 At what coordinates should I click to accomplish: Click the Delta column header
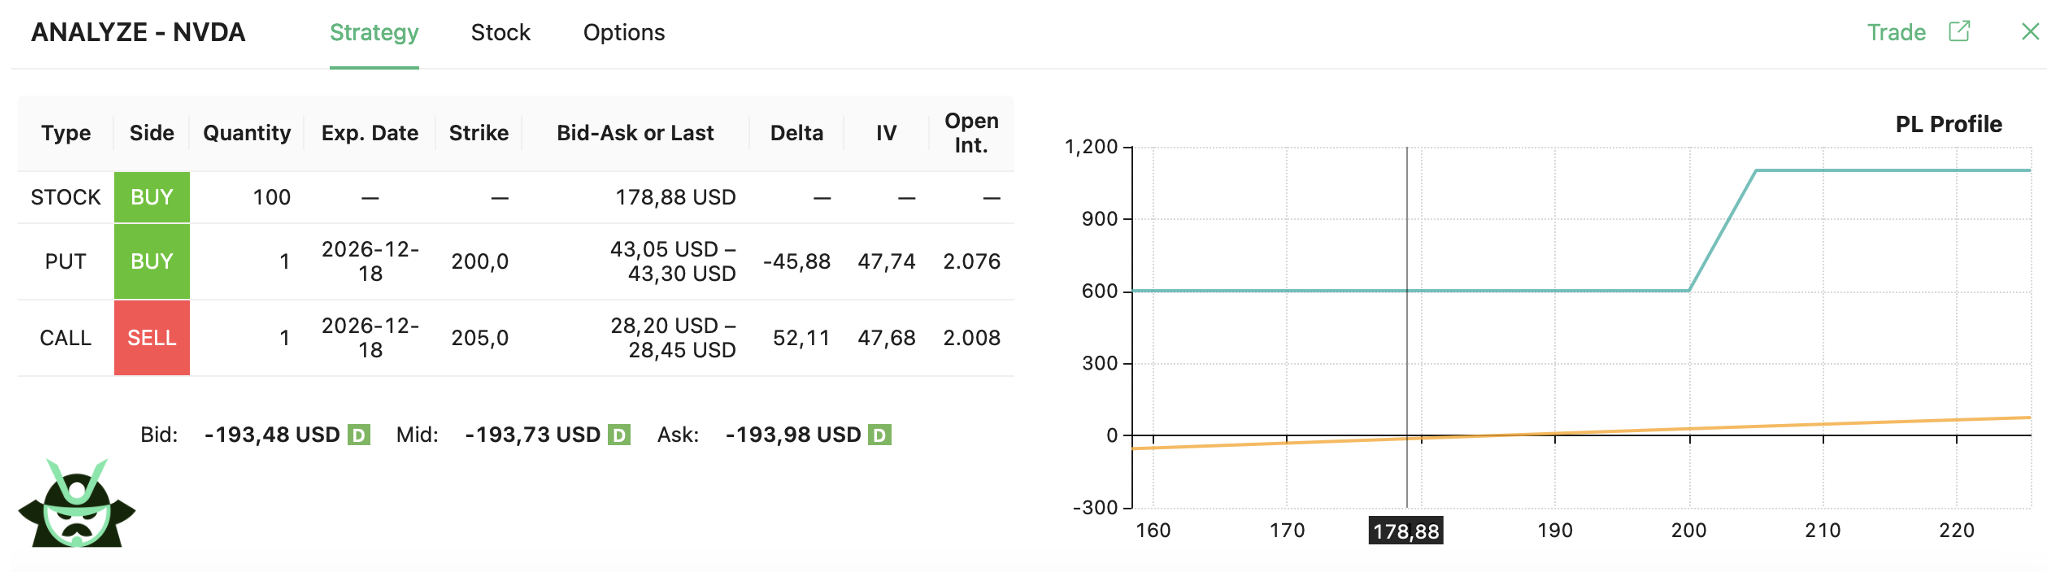point(796,133)
